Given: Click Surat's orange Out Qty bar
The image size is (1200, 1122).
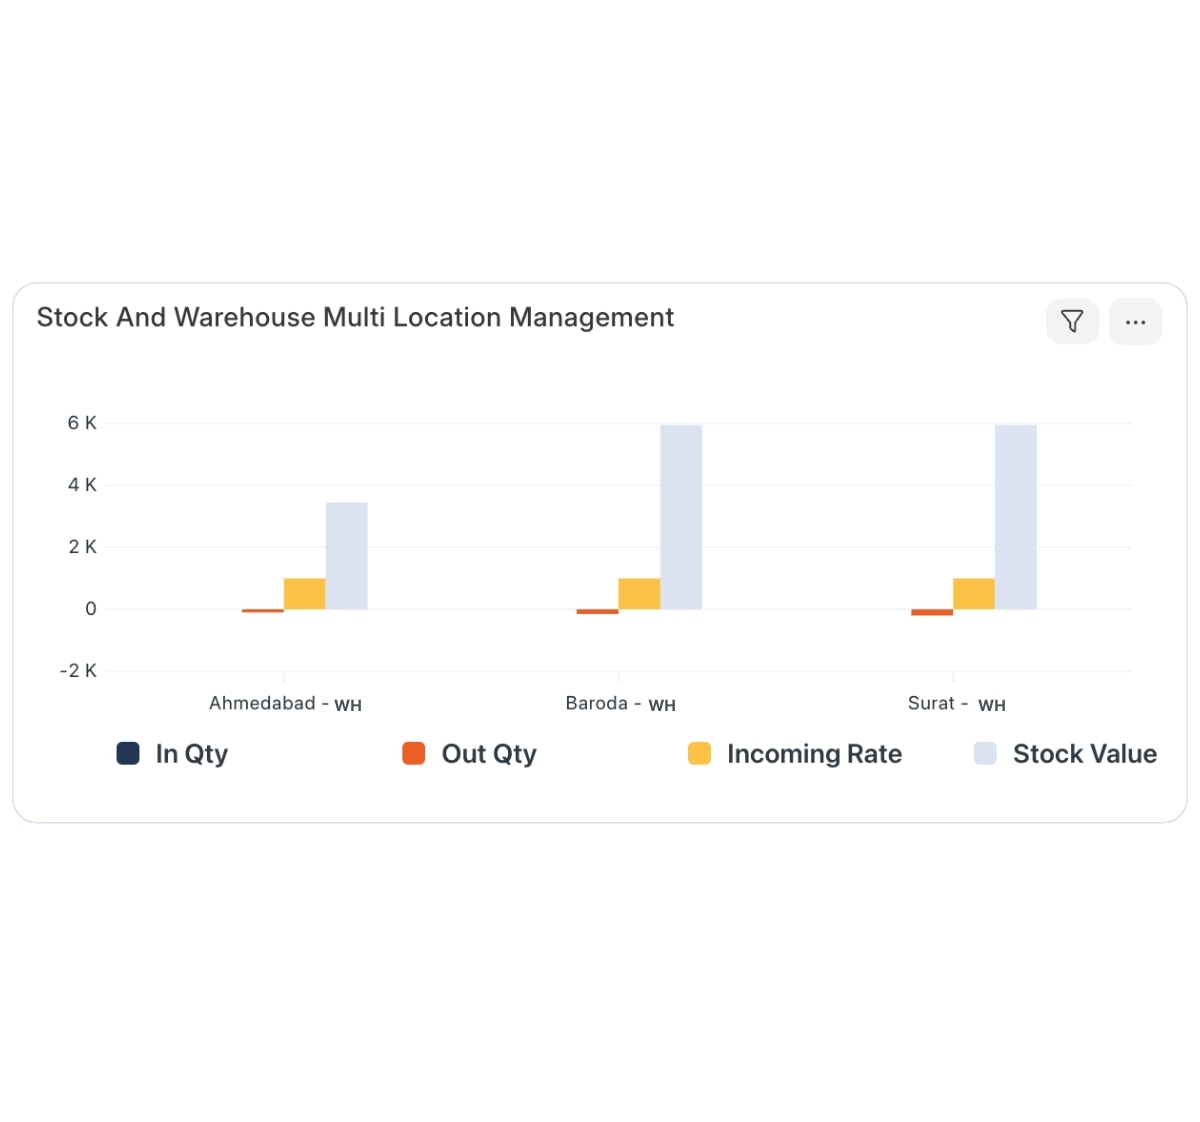Looking at the screenshot, I should (x=932, y=612).
